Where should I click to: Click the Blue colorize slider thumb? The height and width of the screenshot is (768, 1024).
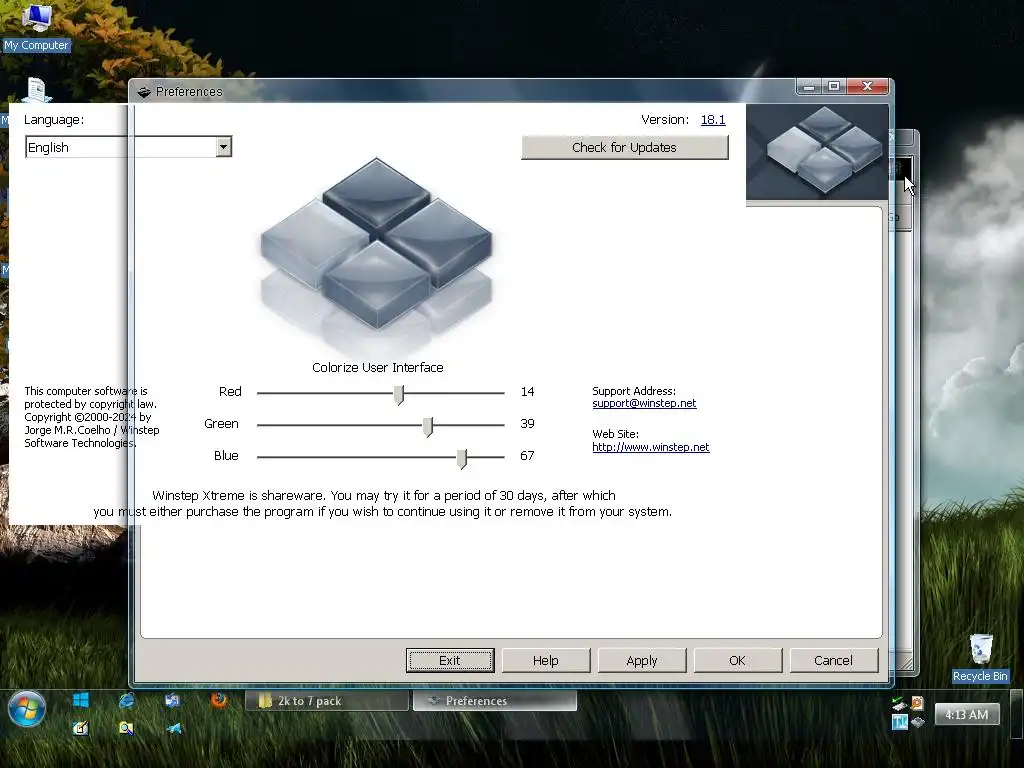click(x=461, y=458)
